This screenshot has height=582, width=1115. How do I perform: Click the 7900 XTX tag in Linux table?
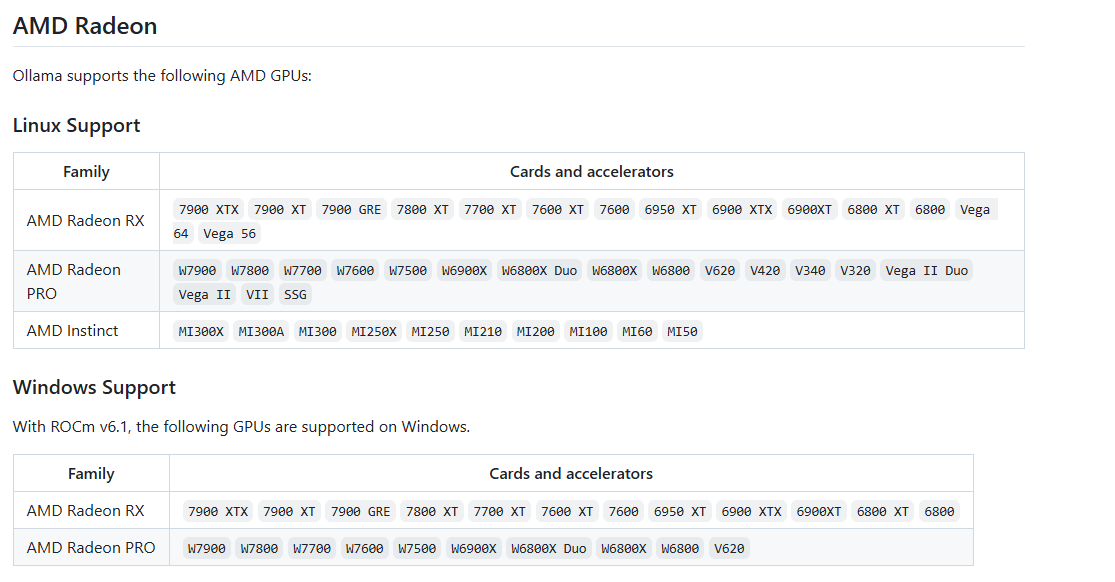(x=208, y=210)
